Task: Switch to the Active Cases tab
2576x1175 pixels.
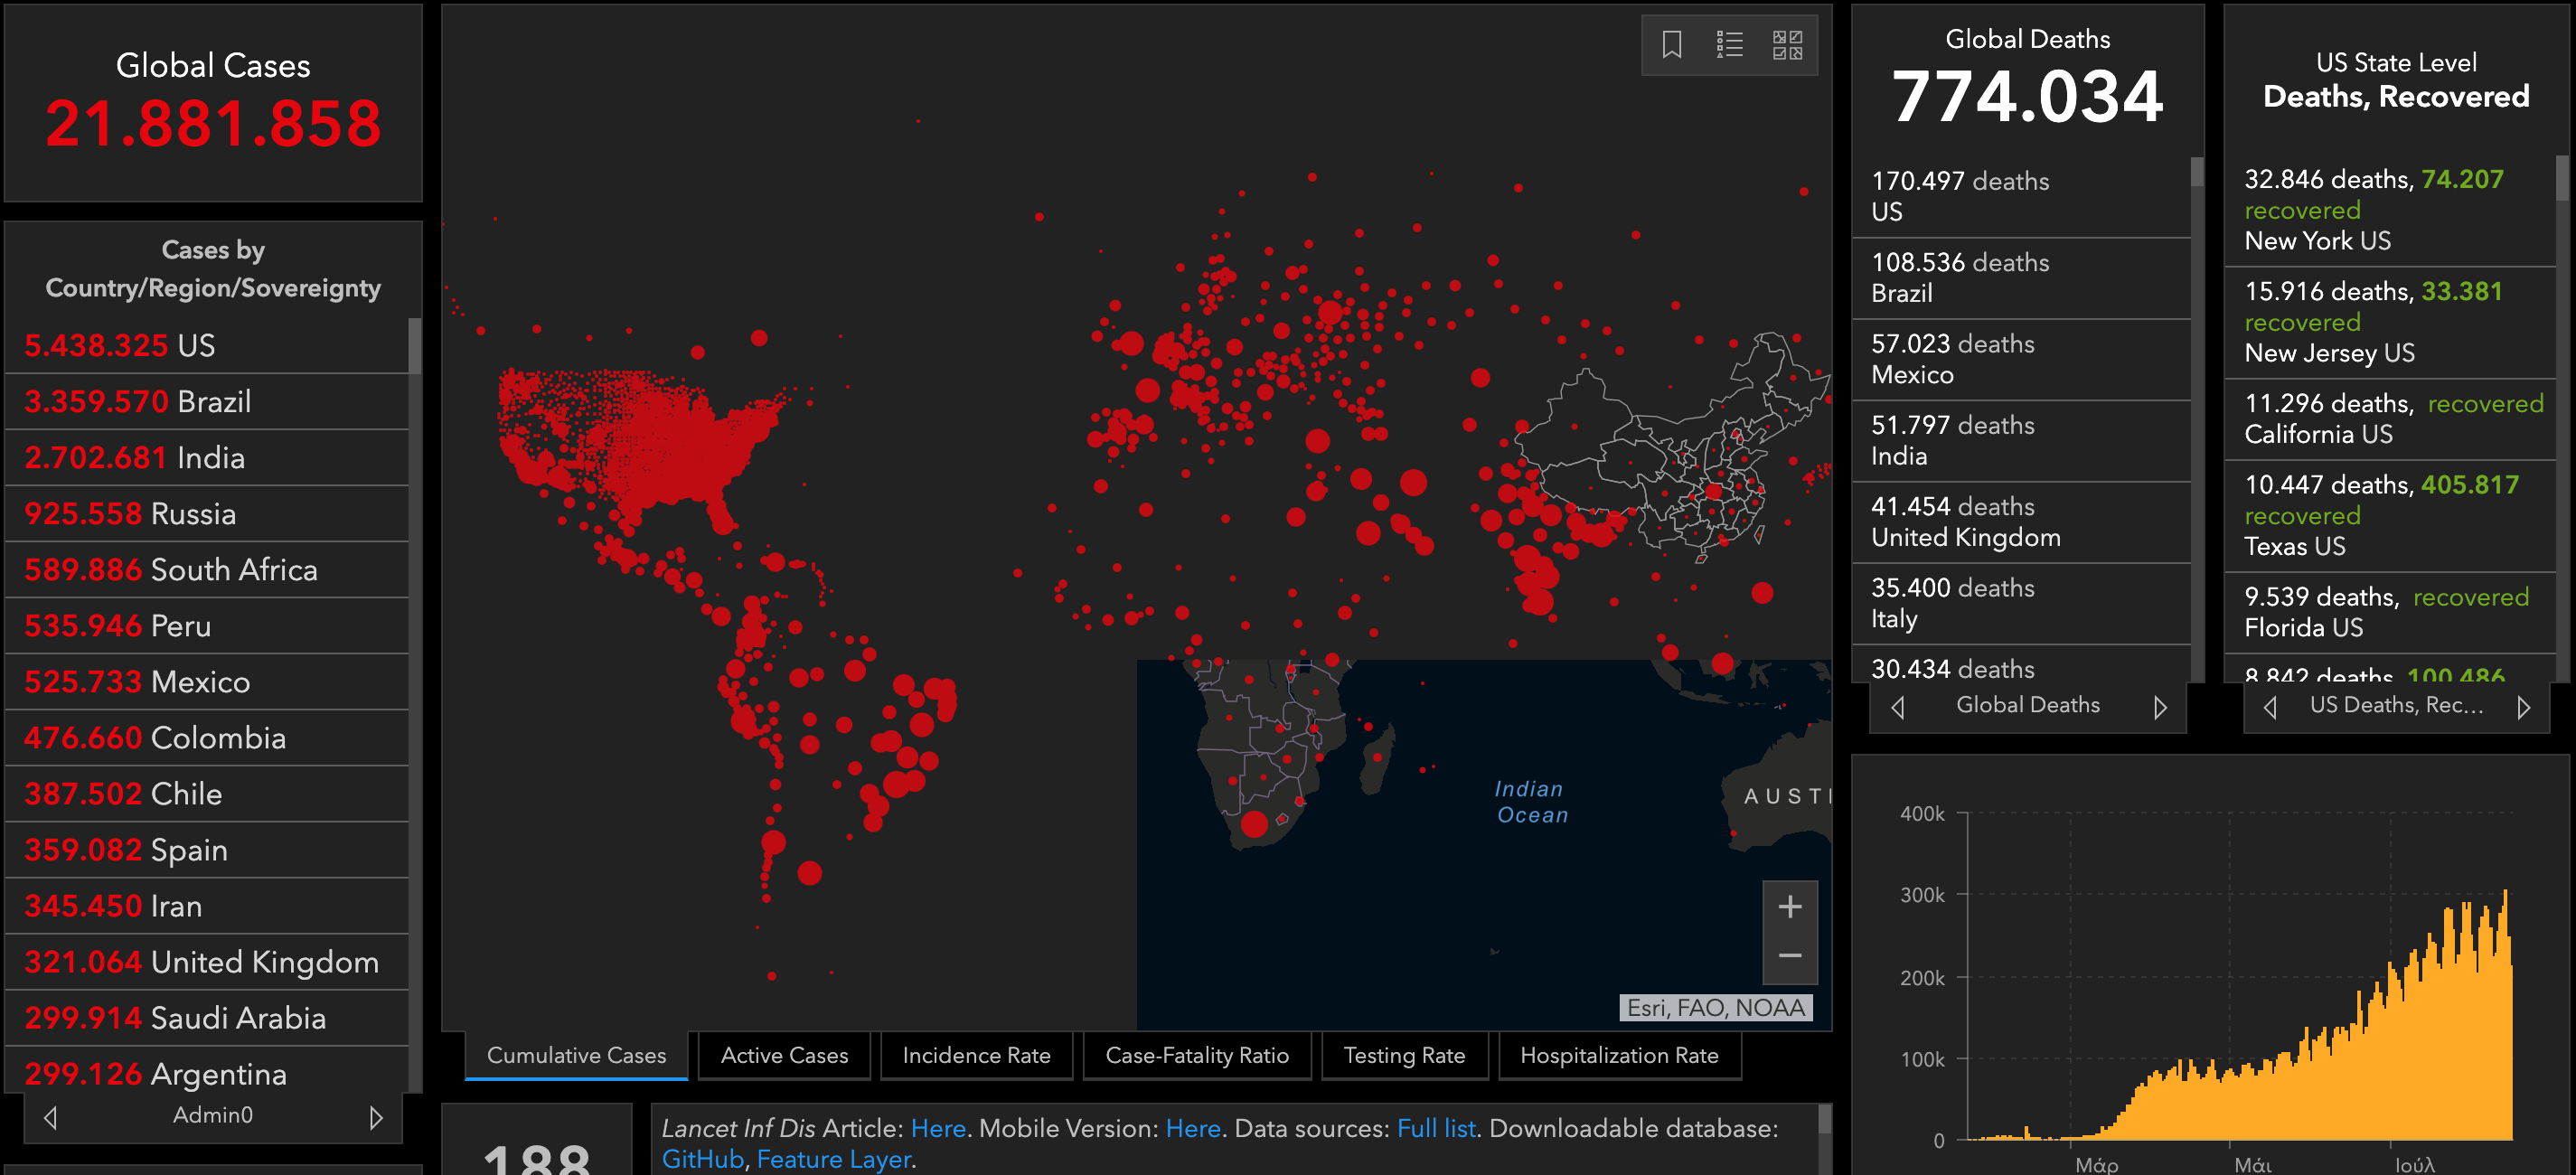Action: [x=784, y=1055]
